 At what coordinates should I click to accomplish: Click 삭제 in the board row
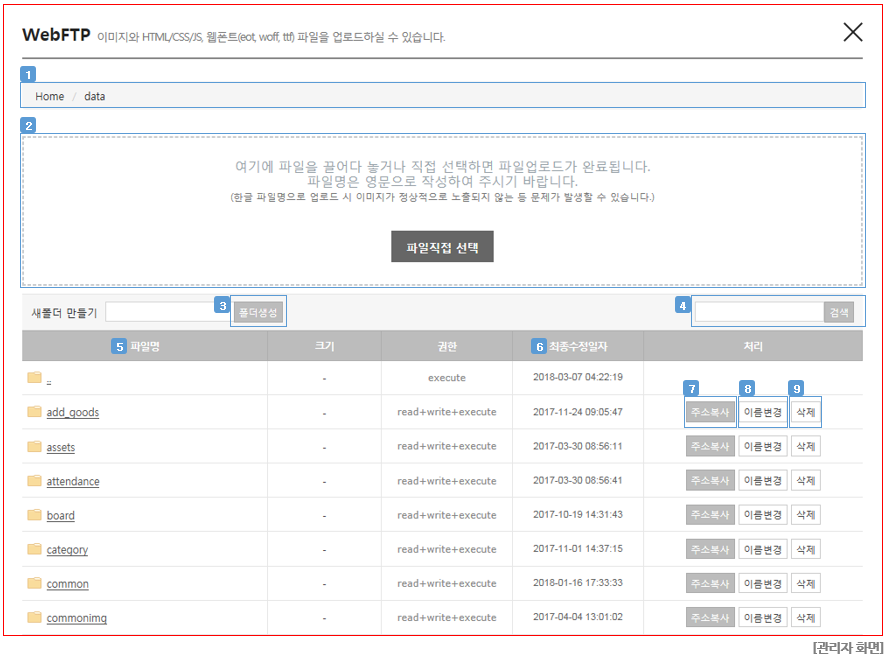click(x=806, y=515)
